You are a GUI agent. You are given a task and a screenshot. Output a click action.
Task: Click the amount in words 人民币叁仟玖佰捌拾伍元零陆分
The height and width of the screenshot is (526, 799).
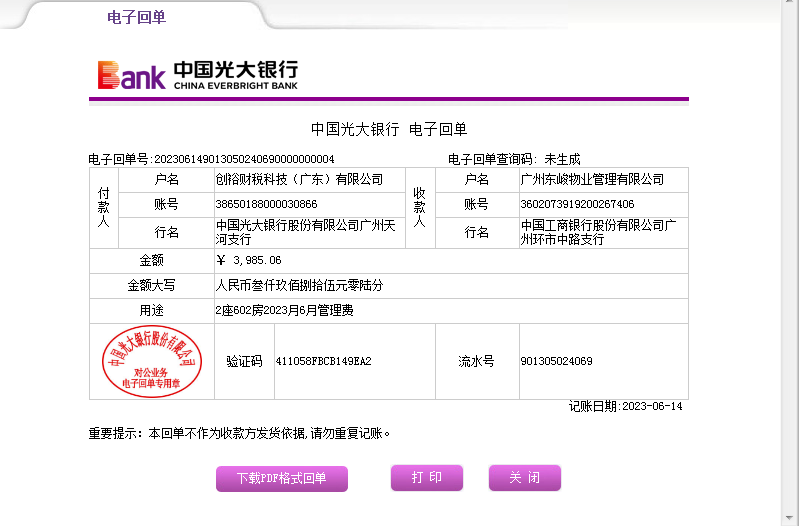point(299,285)
